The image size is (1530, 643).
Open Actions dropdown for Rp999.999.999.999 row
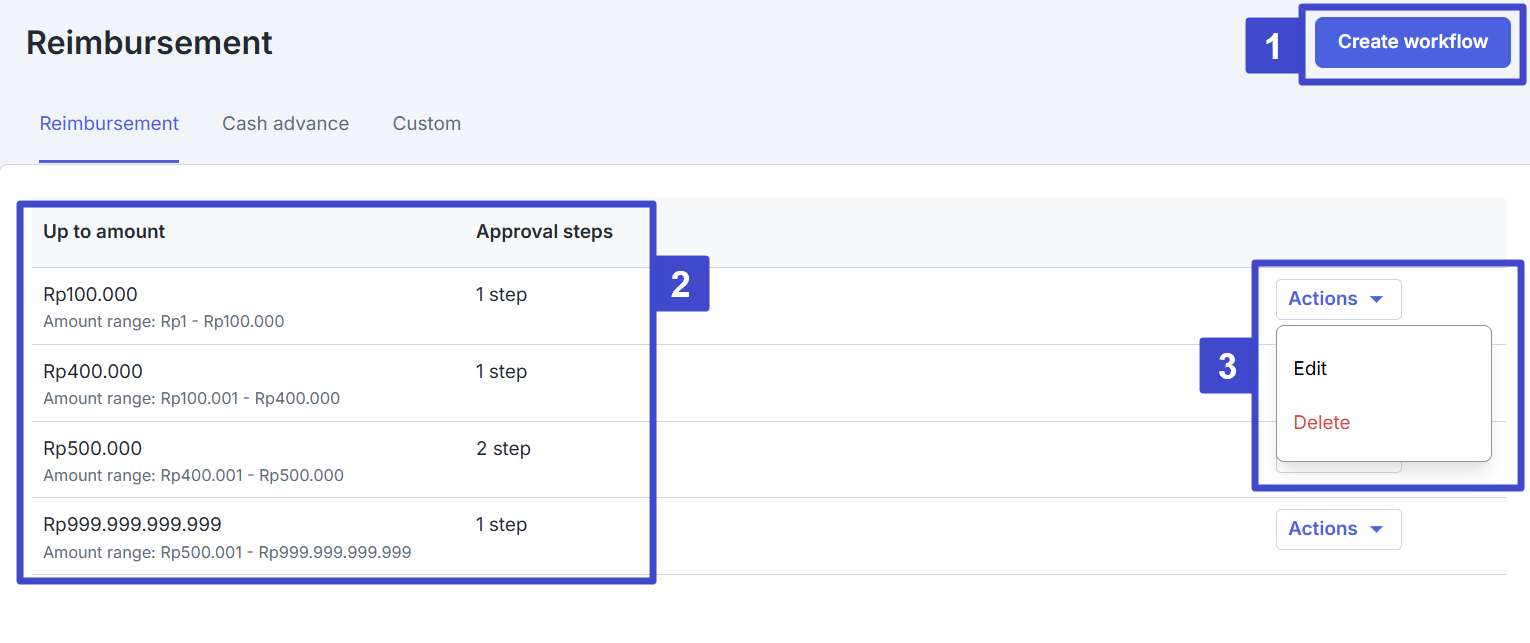pyautogui.click(x=1337, y=529)
